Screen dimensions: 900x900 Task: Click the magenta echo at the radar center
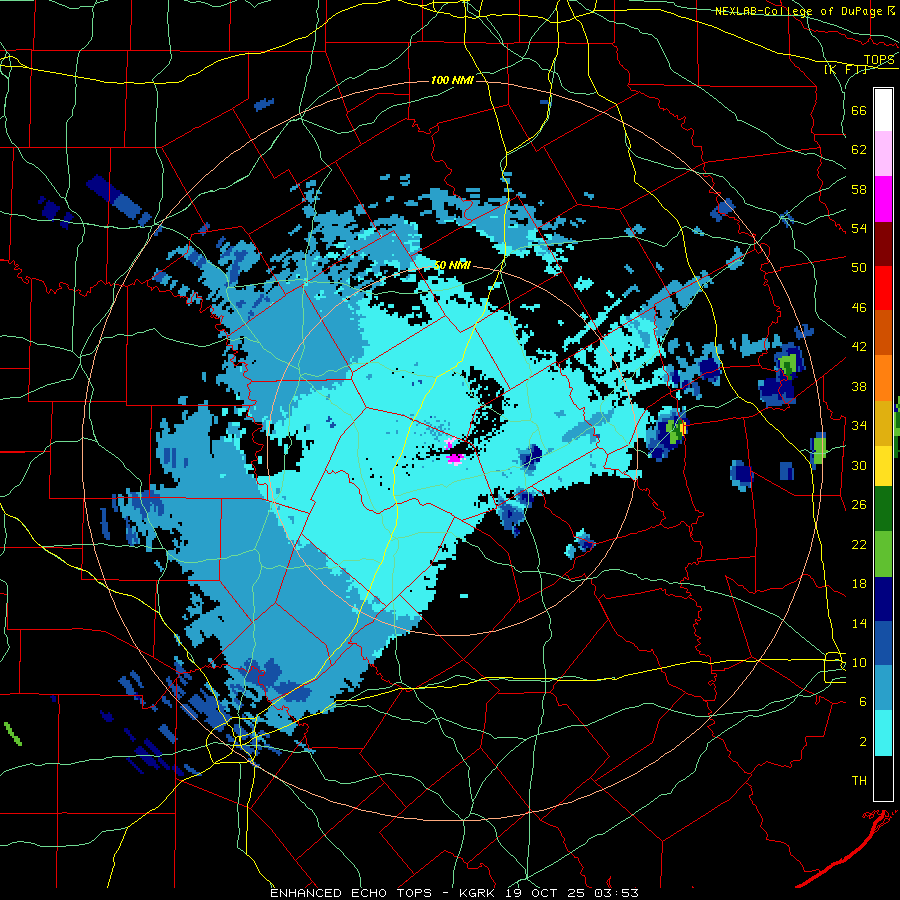[x=455, y=457]
